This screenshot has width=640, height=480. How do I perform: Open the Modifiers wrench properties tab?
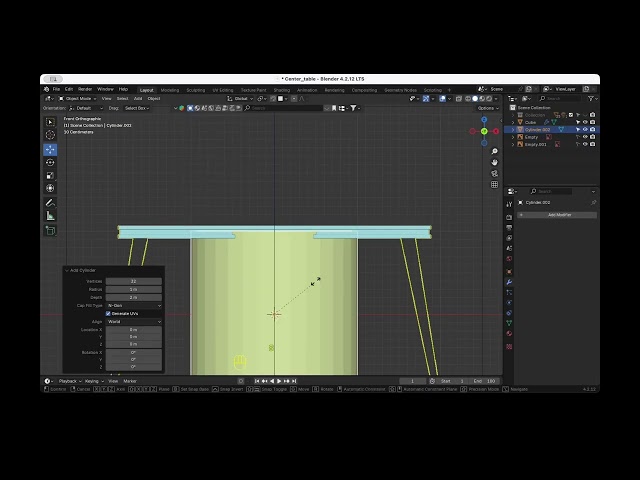pos(509,282)
